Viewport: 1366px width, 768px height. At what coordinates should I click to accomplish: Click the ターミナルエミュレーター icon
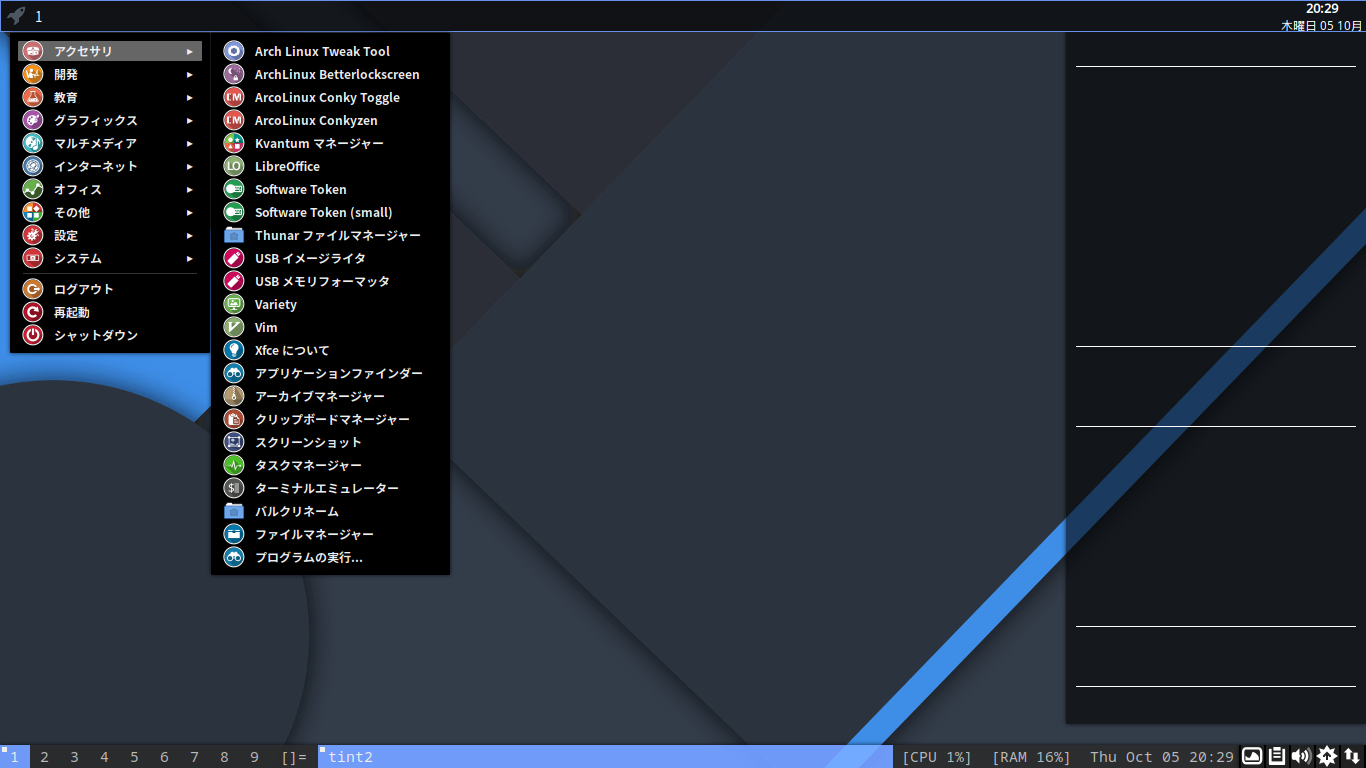click(x=234, y=488)
